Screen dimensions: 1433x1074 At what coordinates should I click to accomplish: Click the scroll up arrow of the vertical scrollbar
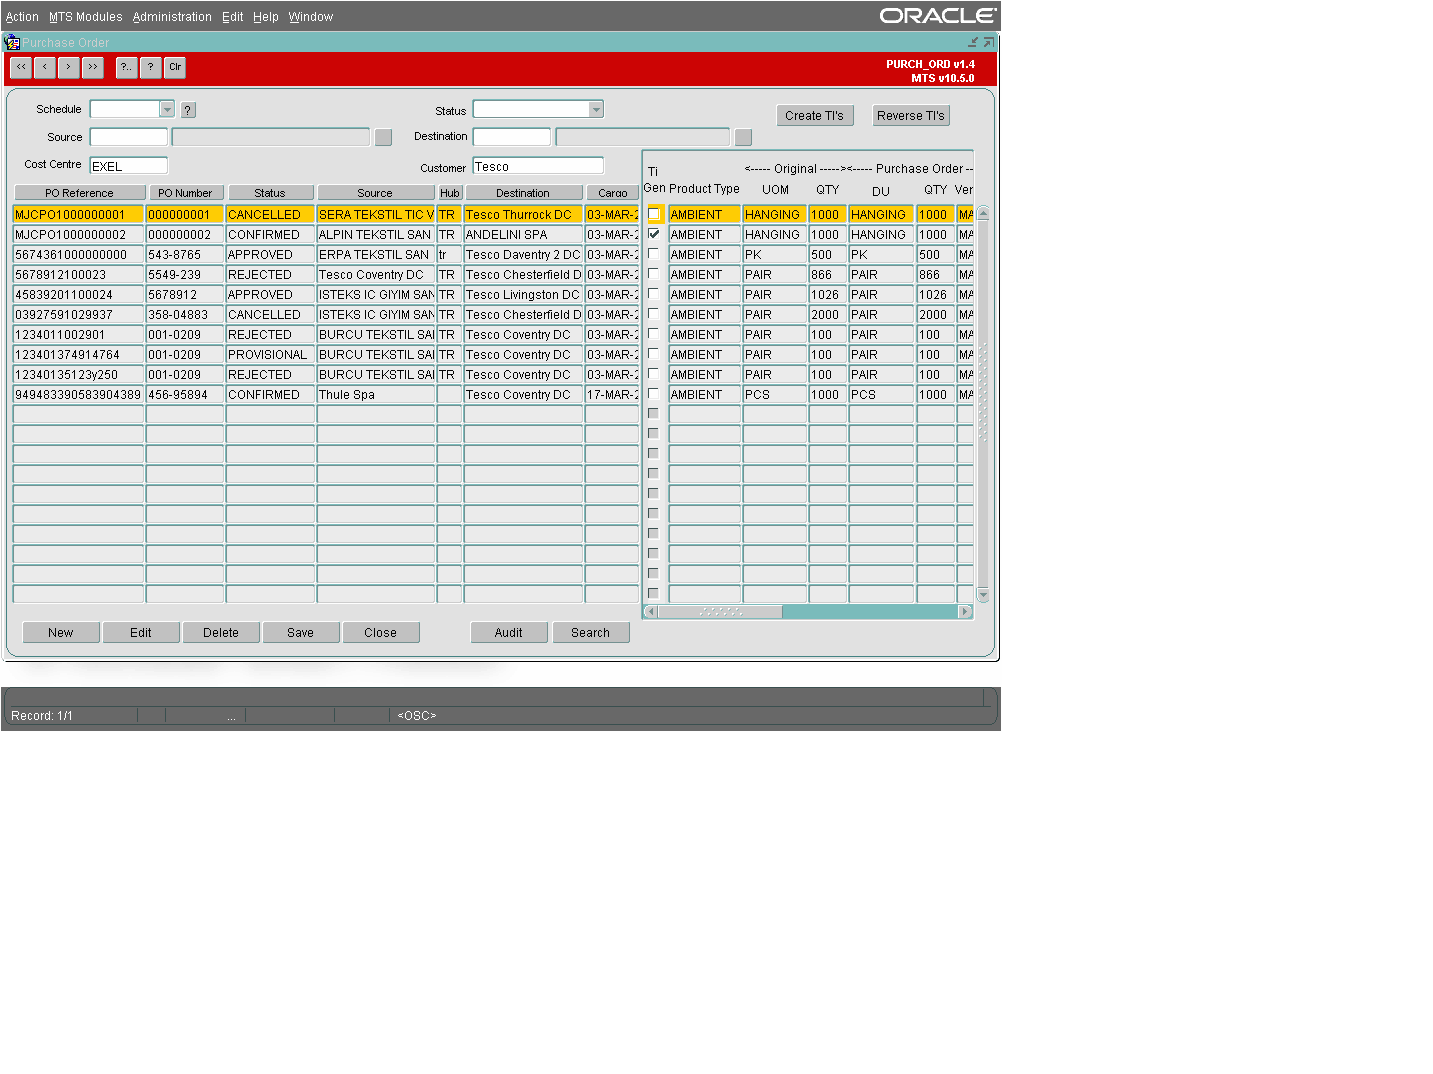click(x=983, y=213)
